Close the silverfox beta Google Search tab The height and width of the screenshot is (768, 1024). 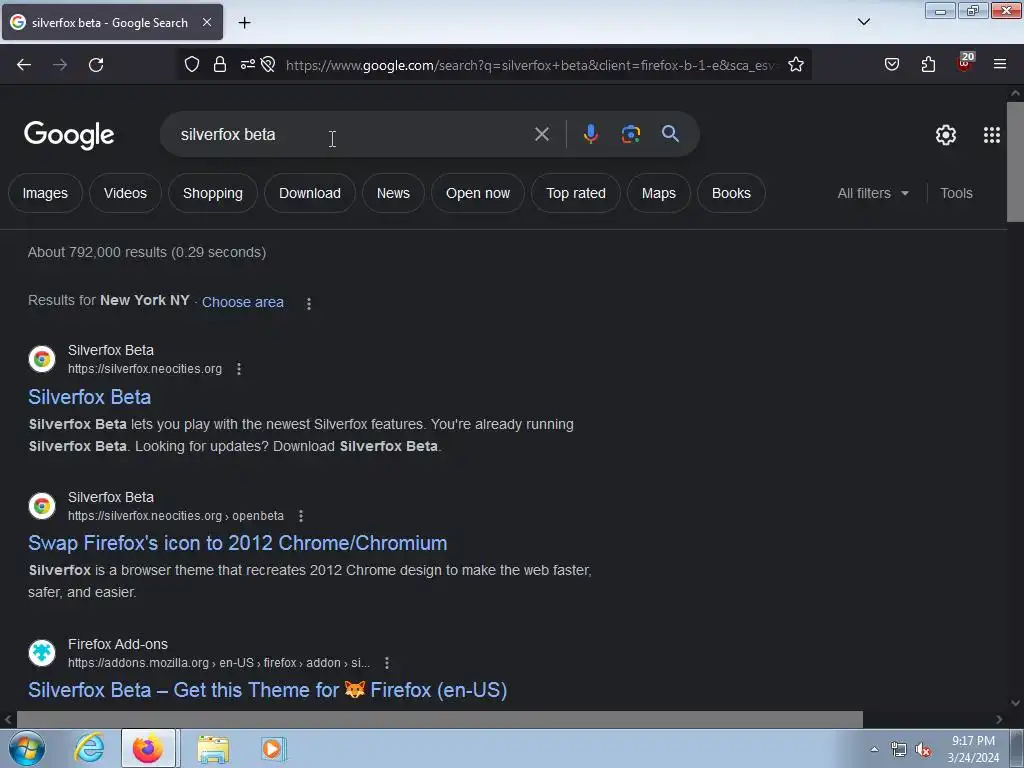[207, 22]
